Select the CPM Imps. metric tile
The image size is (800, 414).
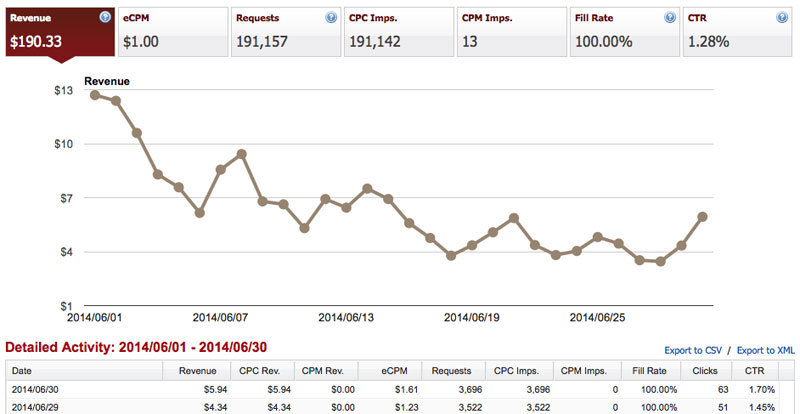512,32
